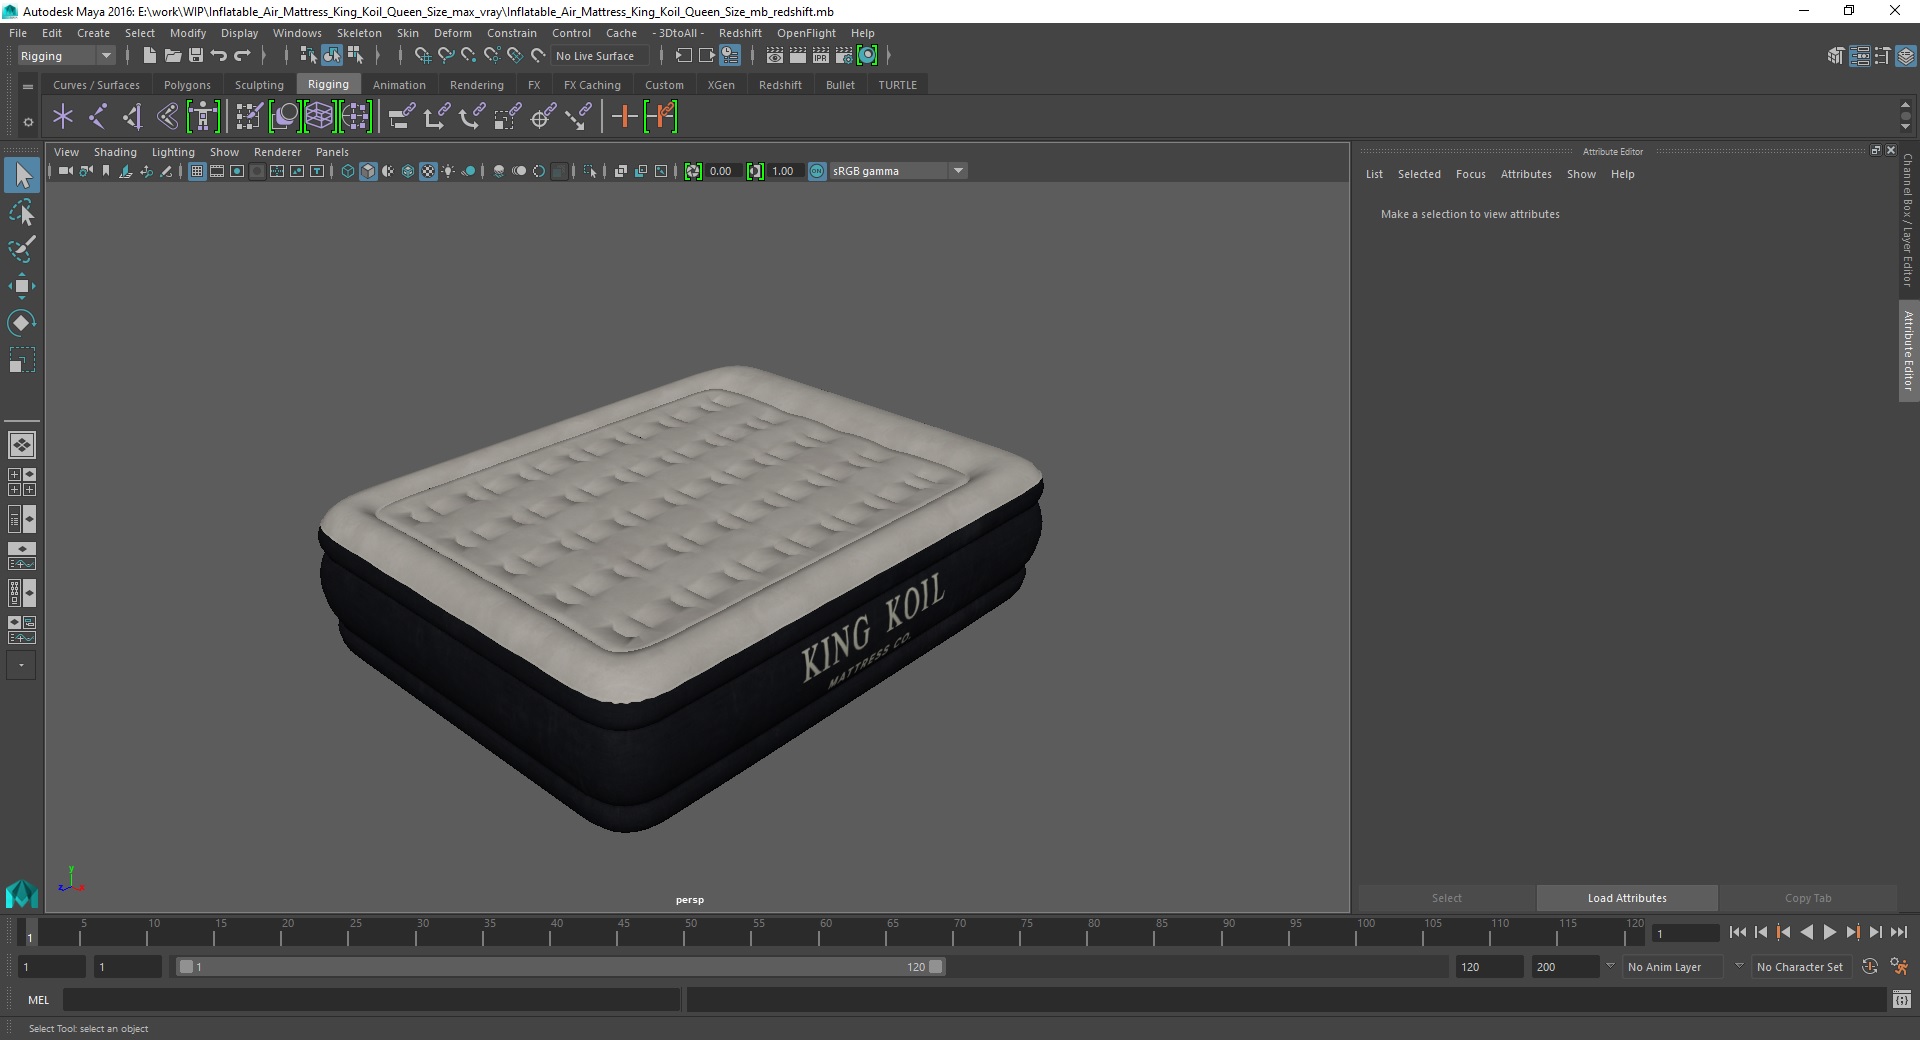This screenshot has width=1920, height=1040.
Task: Open the shelf options gear menu
Action: [28, 122]
